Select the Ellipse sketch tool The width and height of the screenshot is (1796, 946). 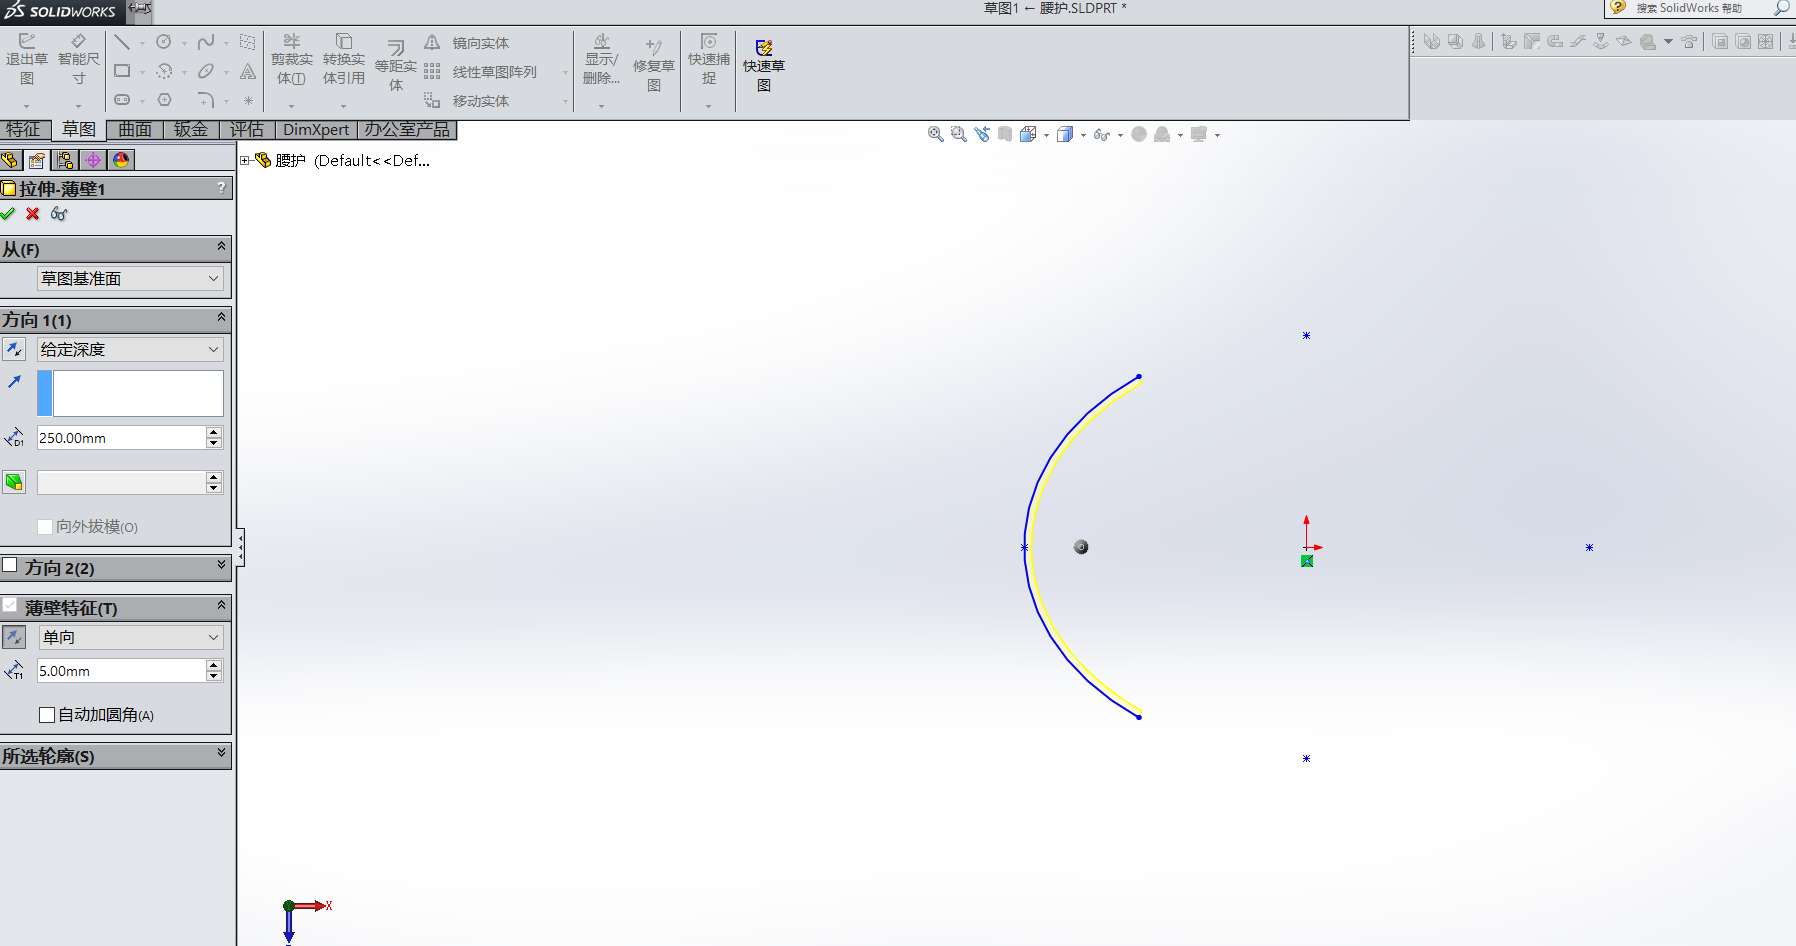coord(206,71)
